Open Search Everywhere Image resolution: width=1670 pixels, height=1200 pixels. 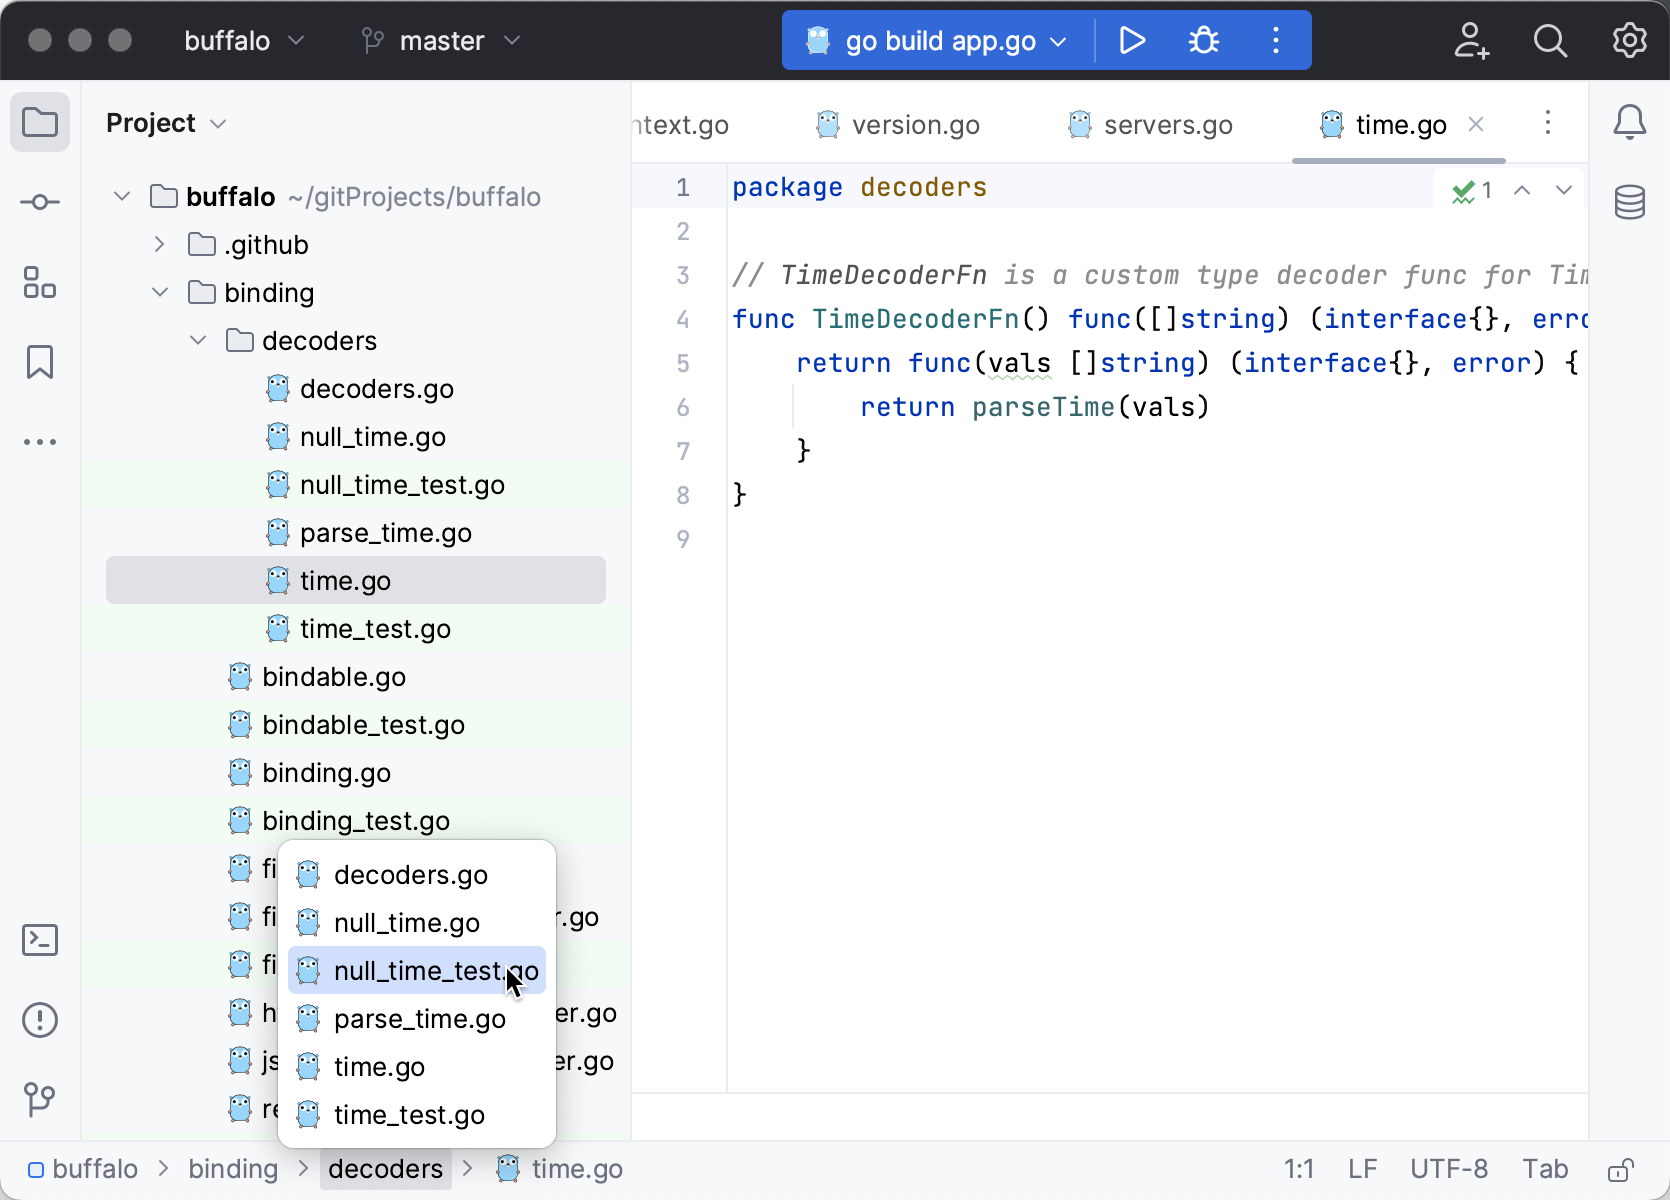coord(1551,40)
